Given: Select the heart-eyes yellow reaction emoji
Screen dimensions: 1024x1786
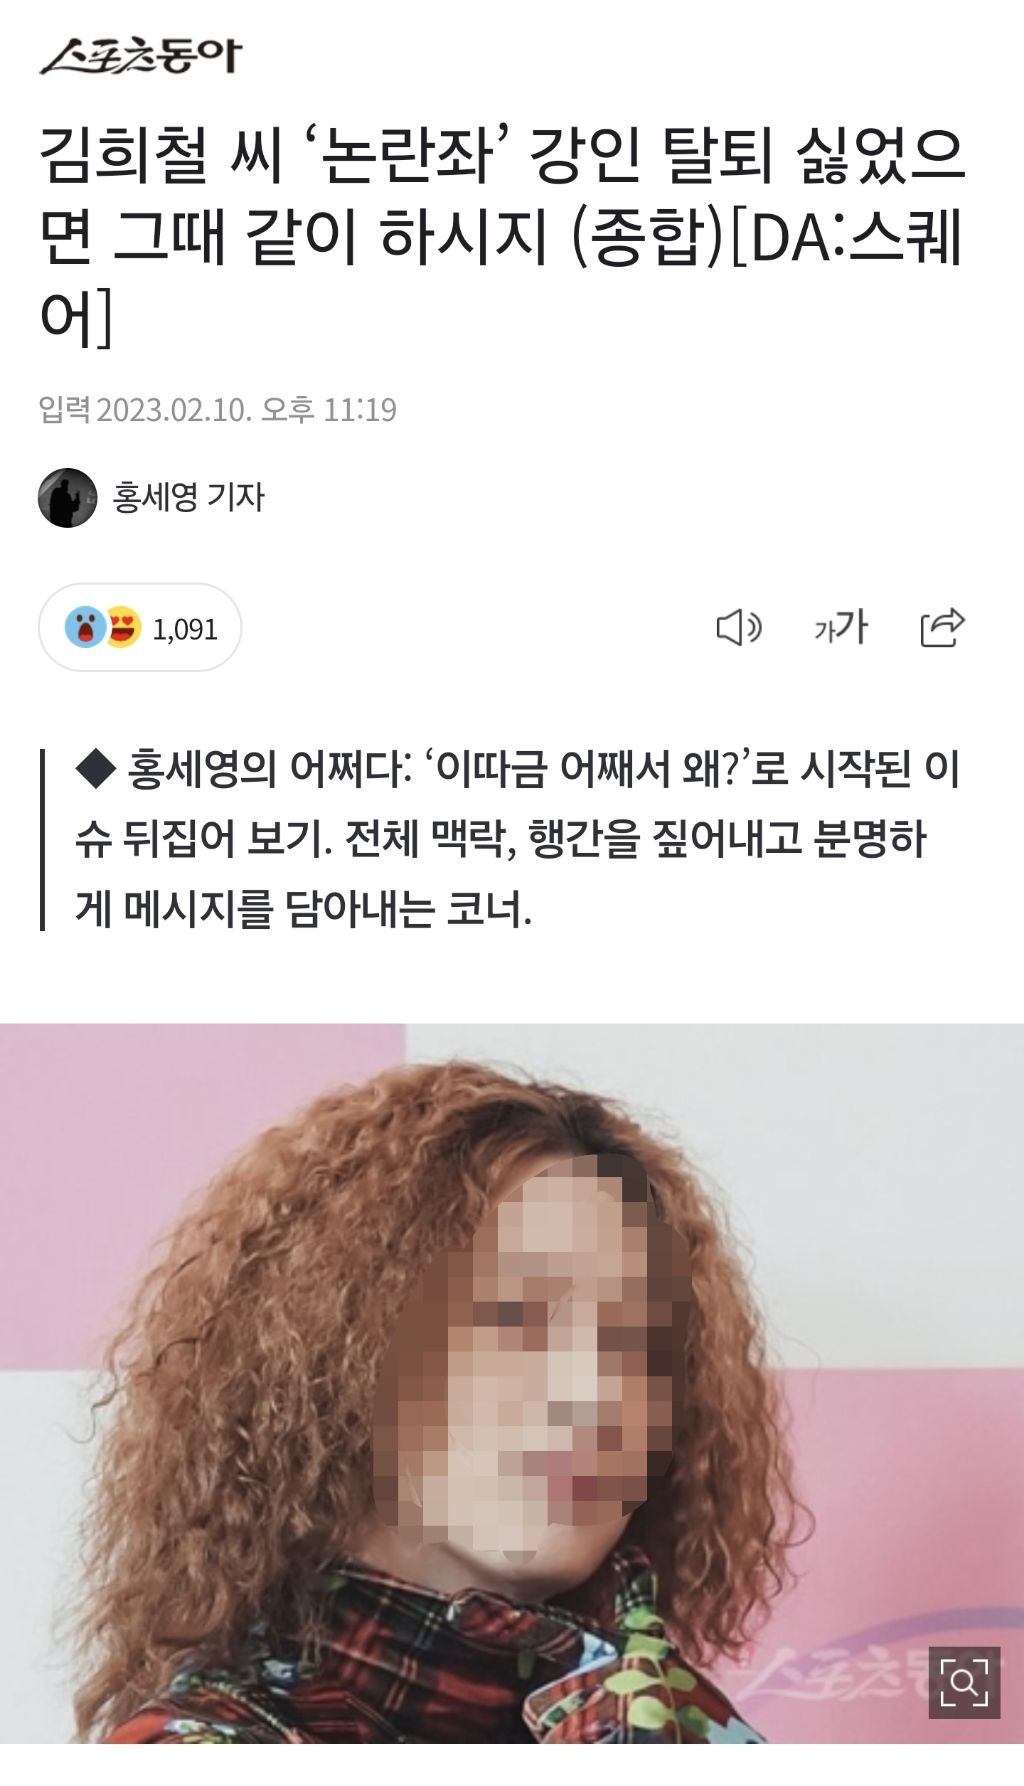Looking at the screenshot, I should click(x=122, y=627).
